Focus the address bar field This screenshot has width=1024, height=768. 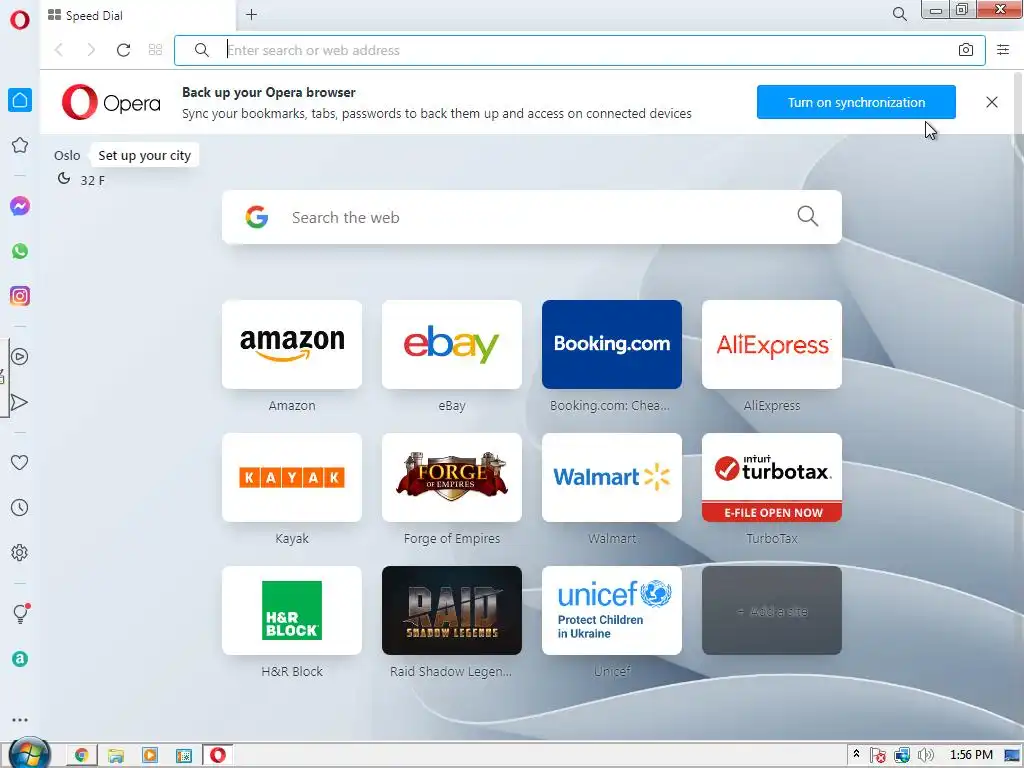(580, 50)
